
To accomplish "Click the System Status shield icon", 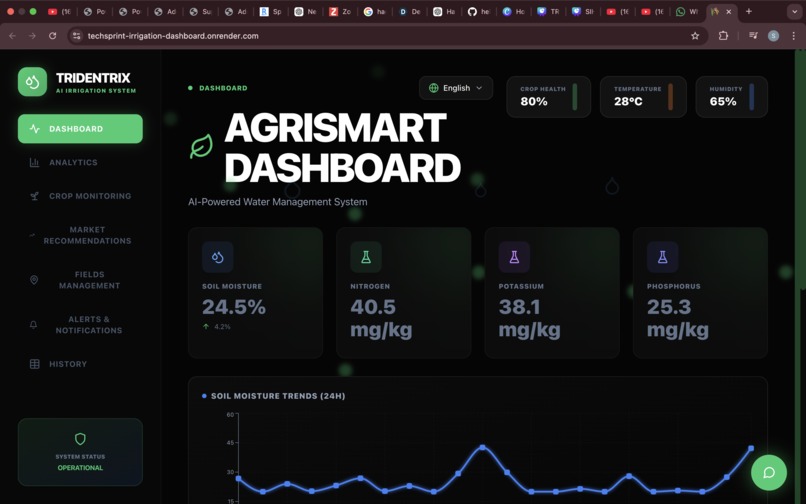I will (80, 439).
